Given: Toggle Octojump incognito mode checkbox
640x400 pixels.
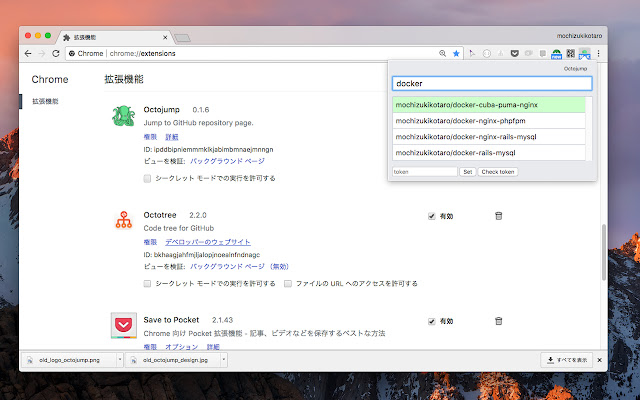Looking at the screenshot, I should tap(147, 178).
